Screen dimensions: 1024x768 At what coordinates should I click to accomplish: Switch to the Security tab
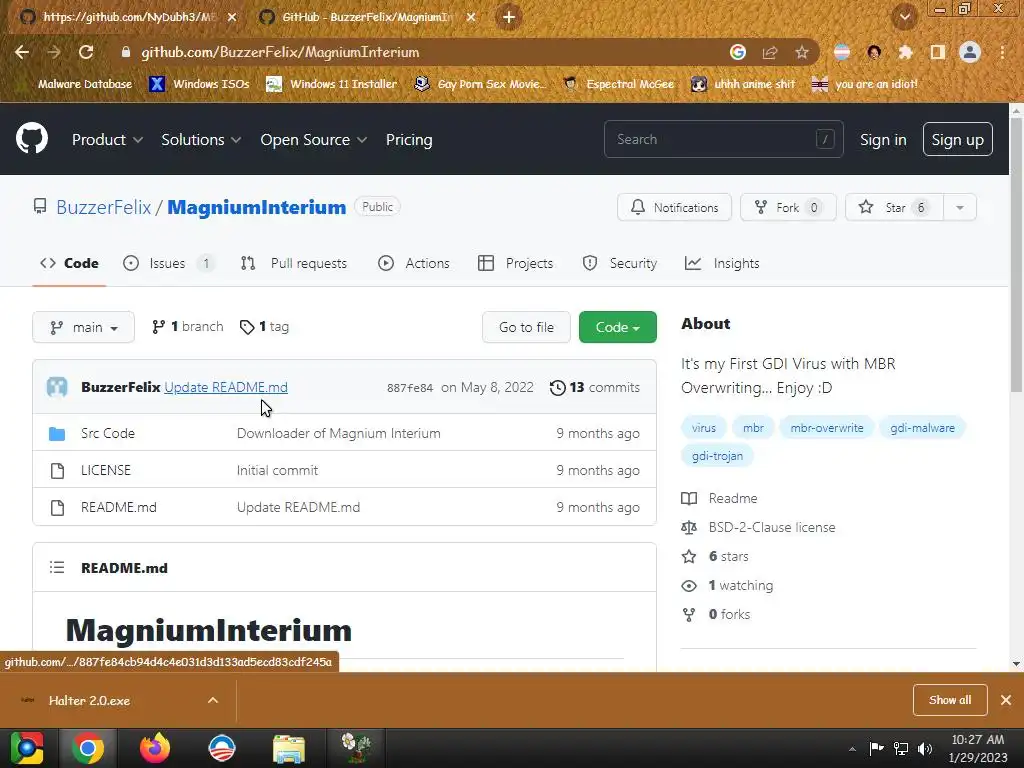point(620,263)
